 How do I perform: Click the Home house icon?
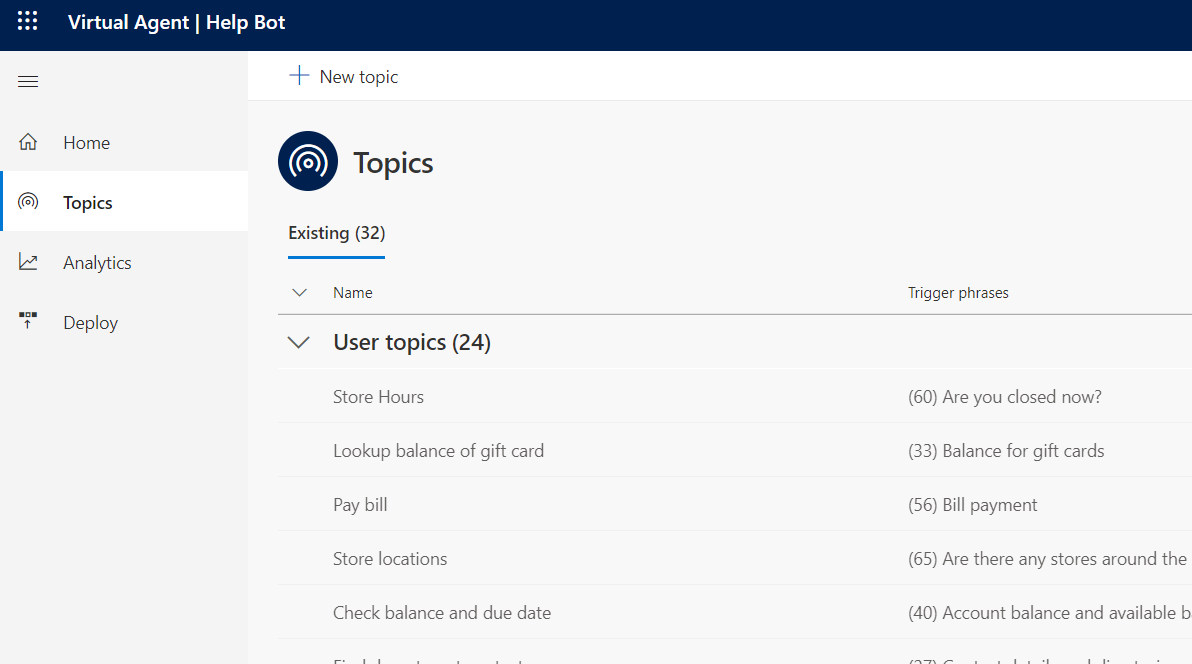pos(28,142)
